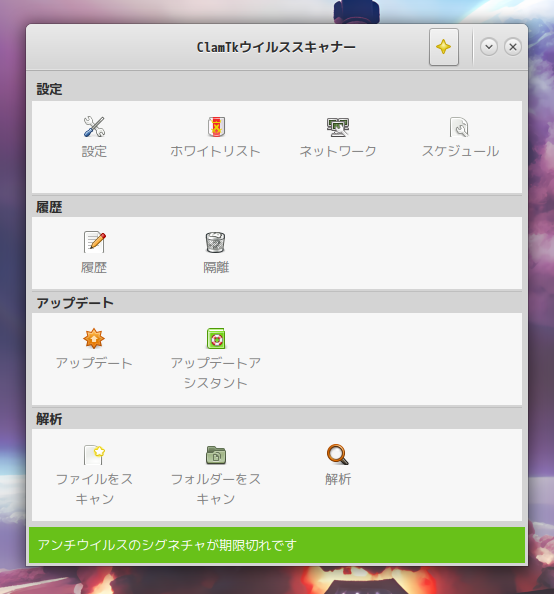Open the 解析 magnifying glass icon
Viewport: 554px width, 594px height.
pos(338,455)
